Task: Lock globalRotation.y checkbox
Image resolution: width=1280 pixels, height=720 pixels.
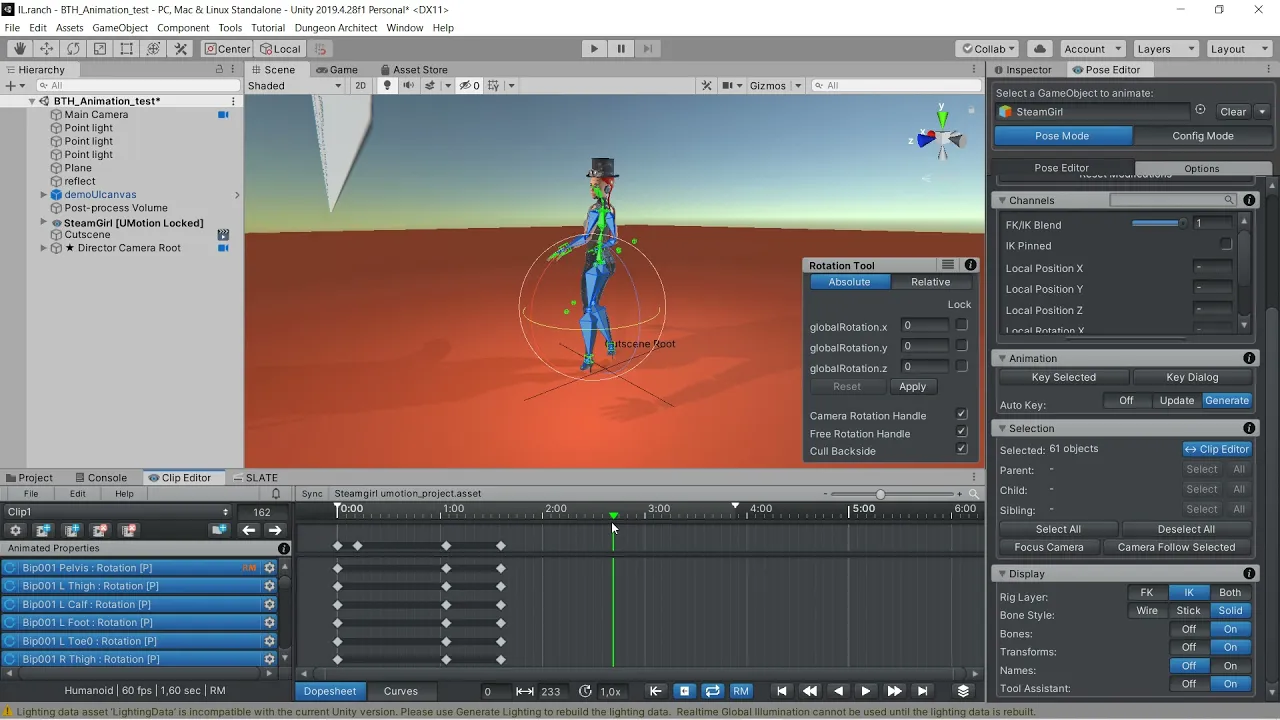Action: [961, 346]
